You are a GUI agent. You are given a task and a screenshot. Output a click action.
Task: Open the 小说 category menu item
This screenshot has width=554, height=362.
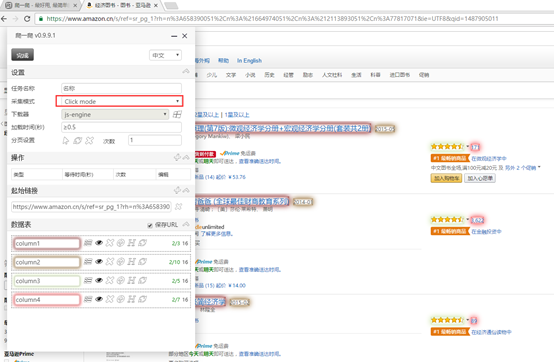pos(250,75)
